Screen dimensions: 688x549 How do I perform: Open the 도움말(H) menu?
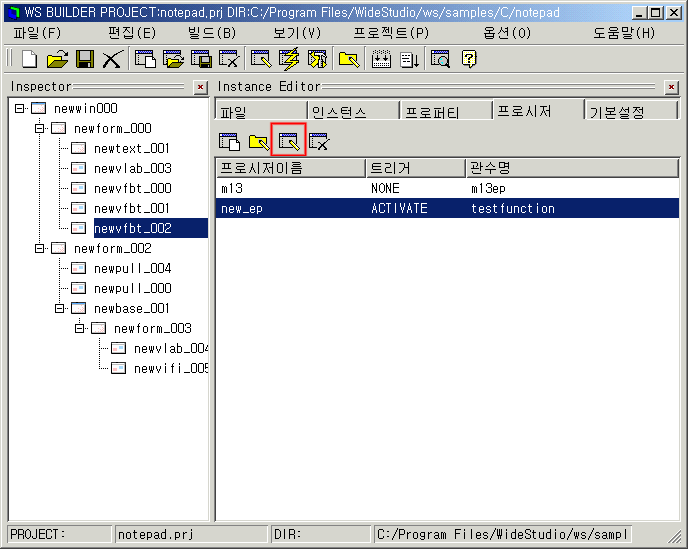624,33
